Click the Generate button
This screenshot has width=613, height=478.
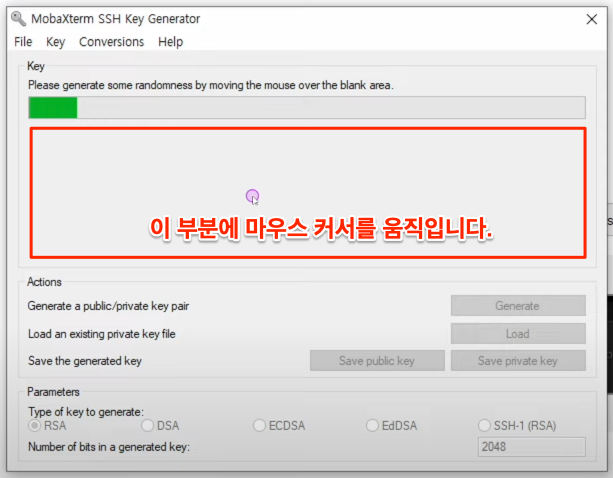coord(518,305)
